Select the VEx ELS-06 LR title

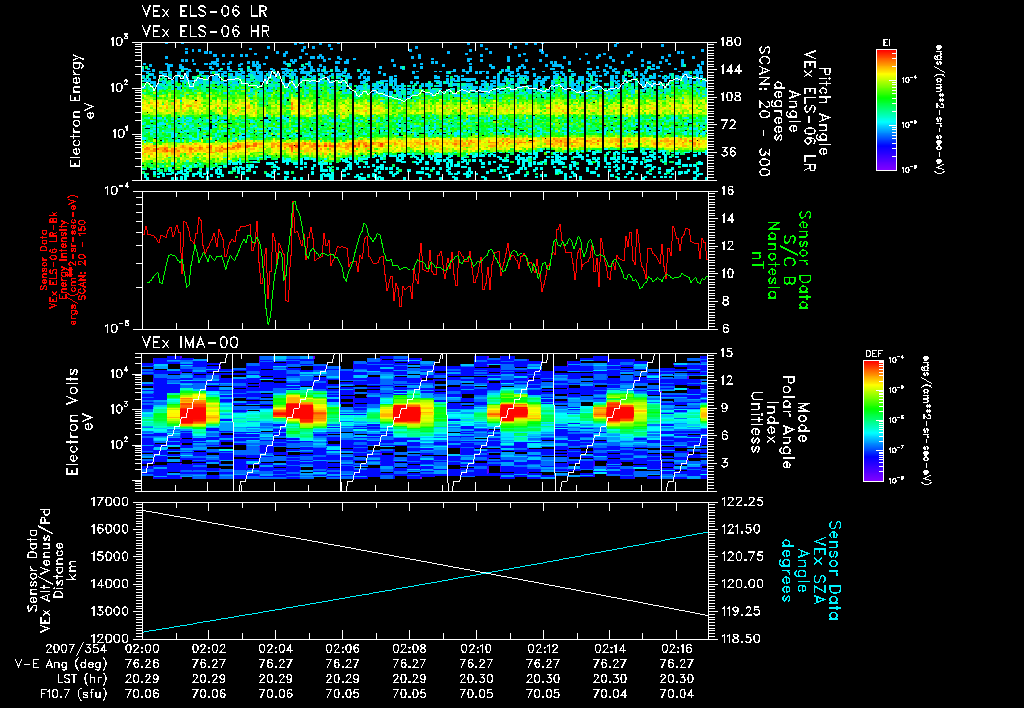(x=204, y=12)
